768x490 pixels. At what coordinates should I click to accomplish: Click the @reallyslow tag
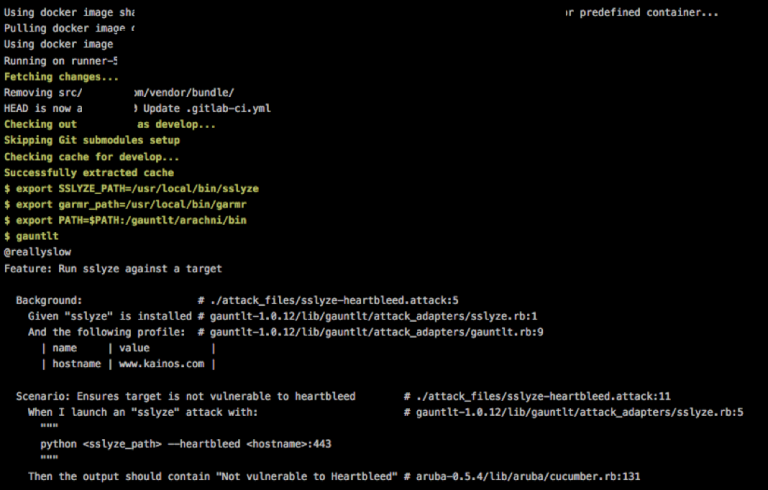pyautogui.click(x=38, y=253)
